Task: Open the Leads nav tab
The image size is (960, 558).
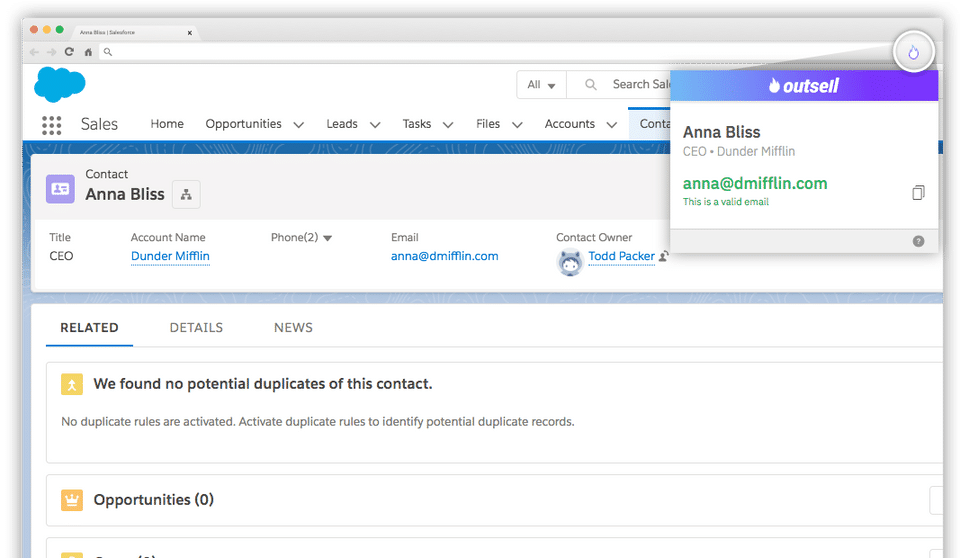Action: [342, 124]
